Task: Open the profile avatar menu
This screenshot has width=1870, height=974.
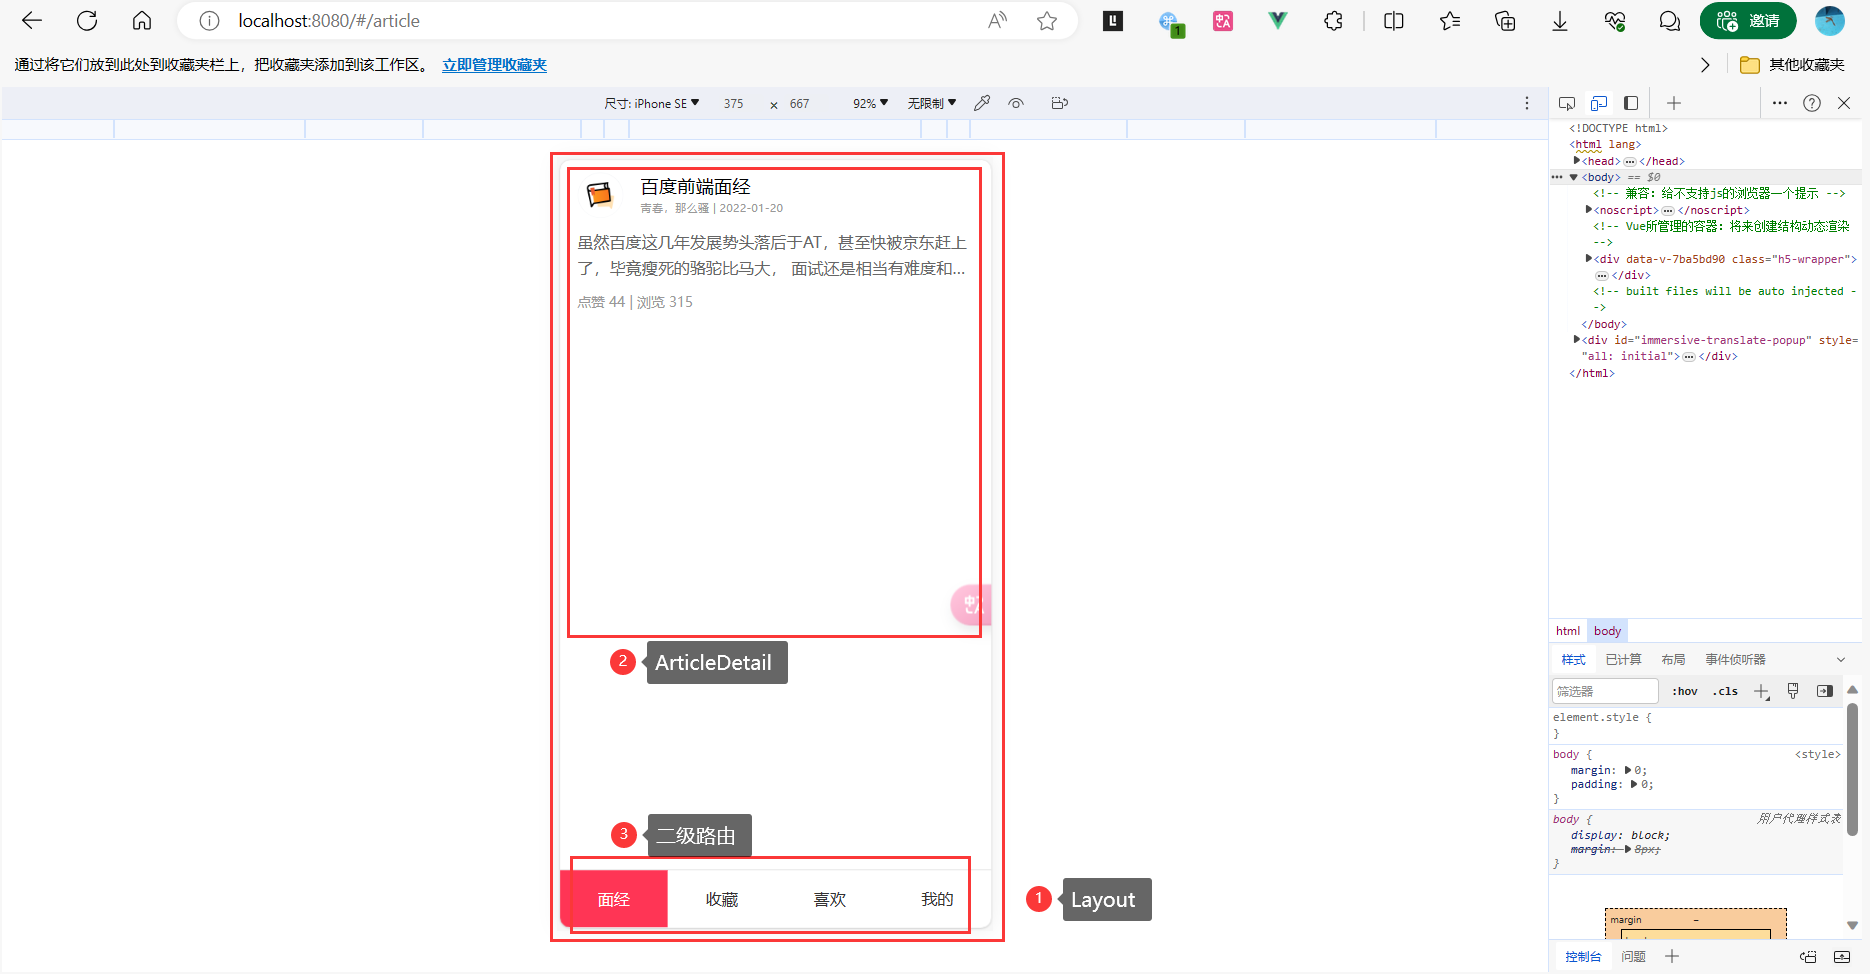Action: click(1830, 21)
